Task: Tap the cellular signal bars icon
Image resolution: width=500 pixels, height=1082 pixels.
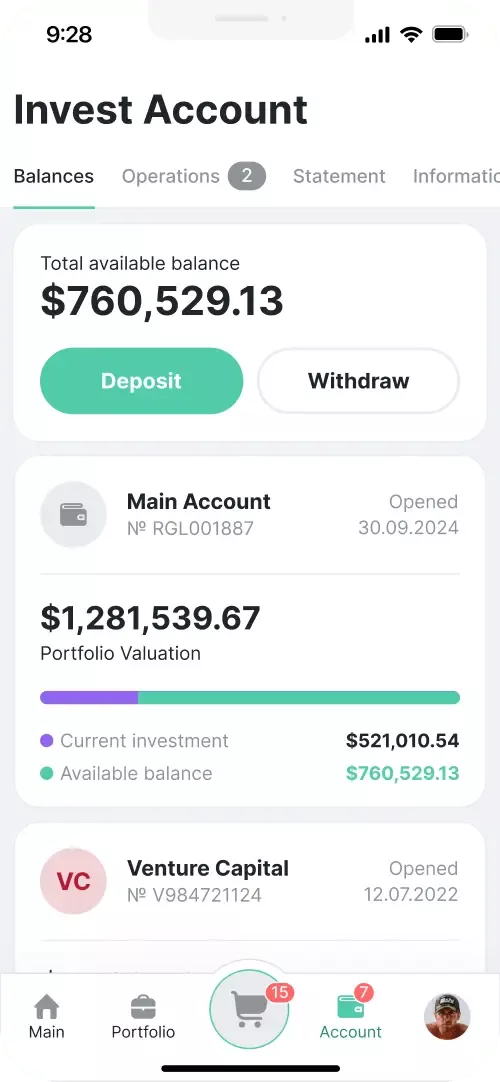Action: pyautogui.click(x=377, y=35)
